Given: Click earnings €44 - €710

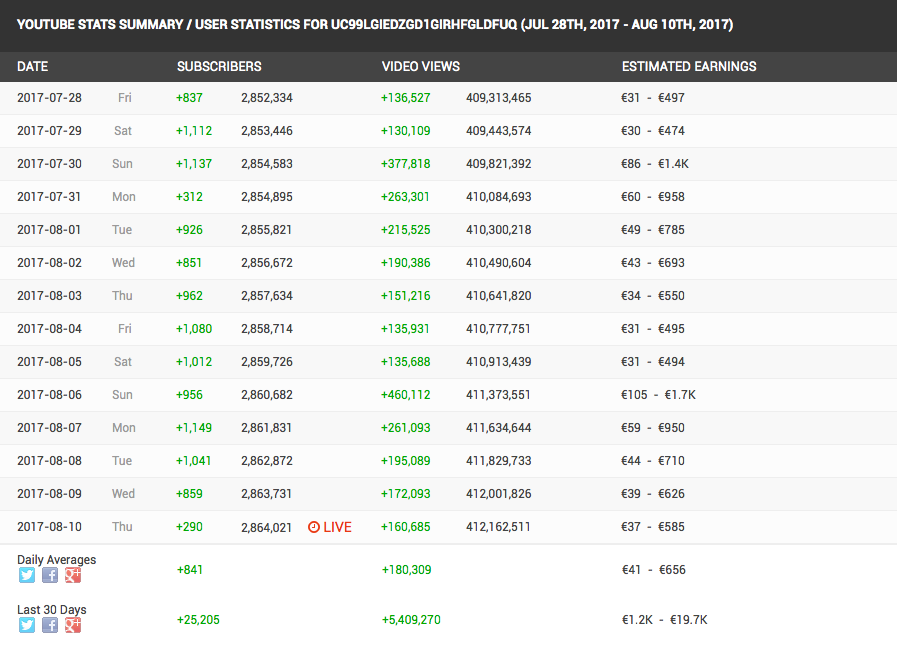Looking at the screenshot, I should click(653, 461).
